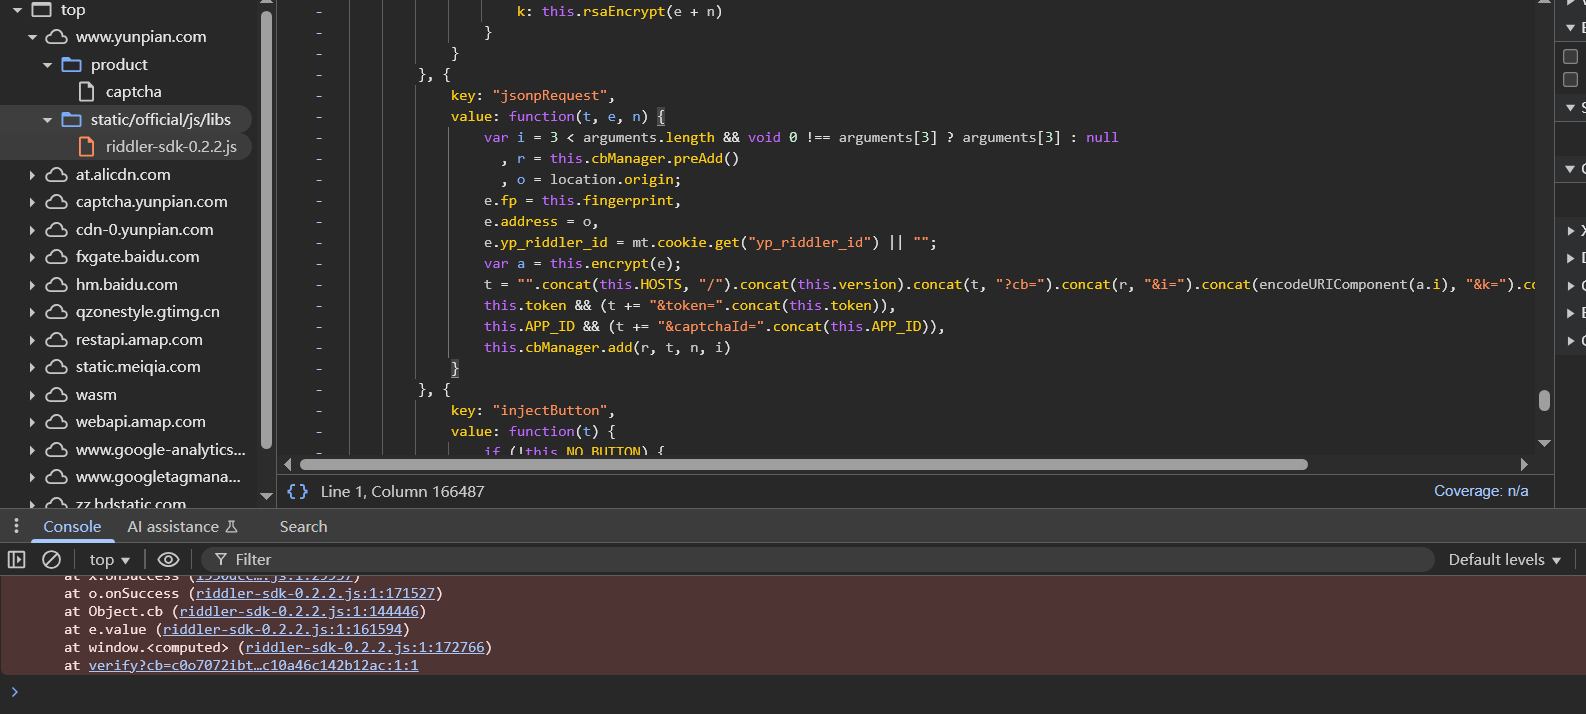Collapse the static/official/js/libs folder arrow
The image size is (1586, 714).
pos(47,120)
